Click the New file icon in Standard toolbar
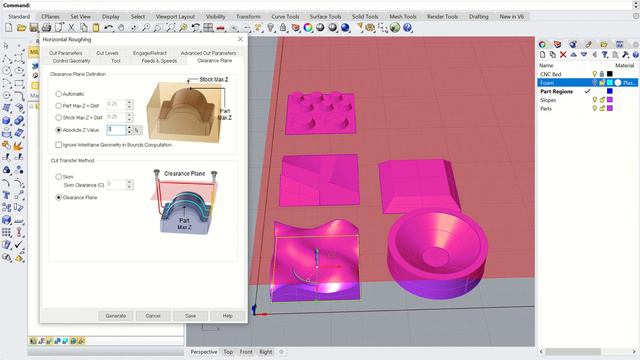Screen dimensions: 640x360 9,27
